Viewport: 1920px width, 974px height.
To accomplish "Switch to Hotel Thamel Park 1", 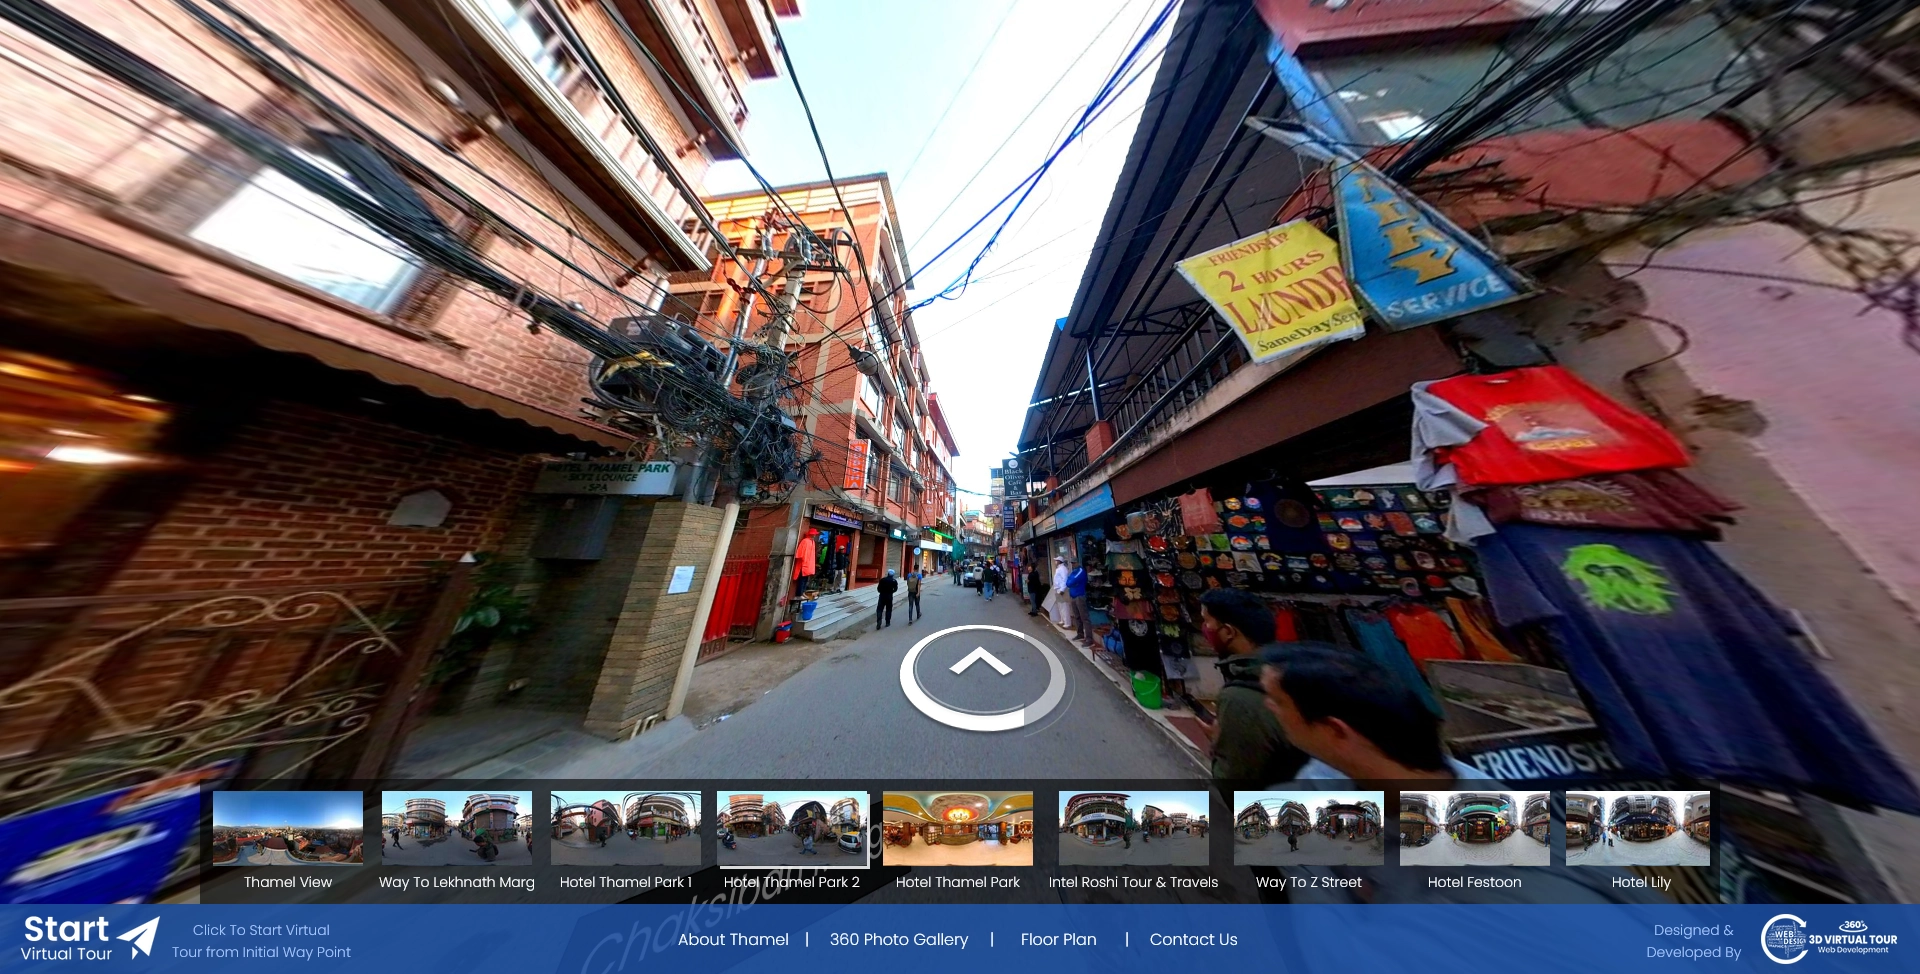I will (625, 828).
